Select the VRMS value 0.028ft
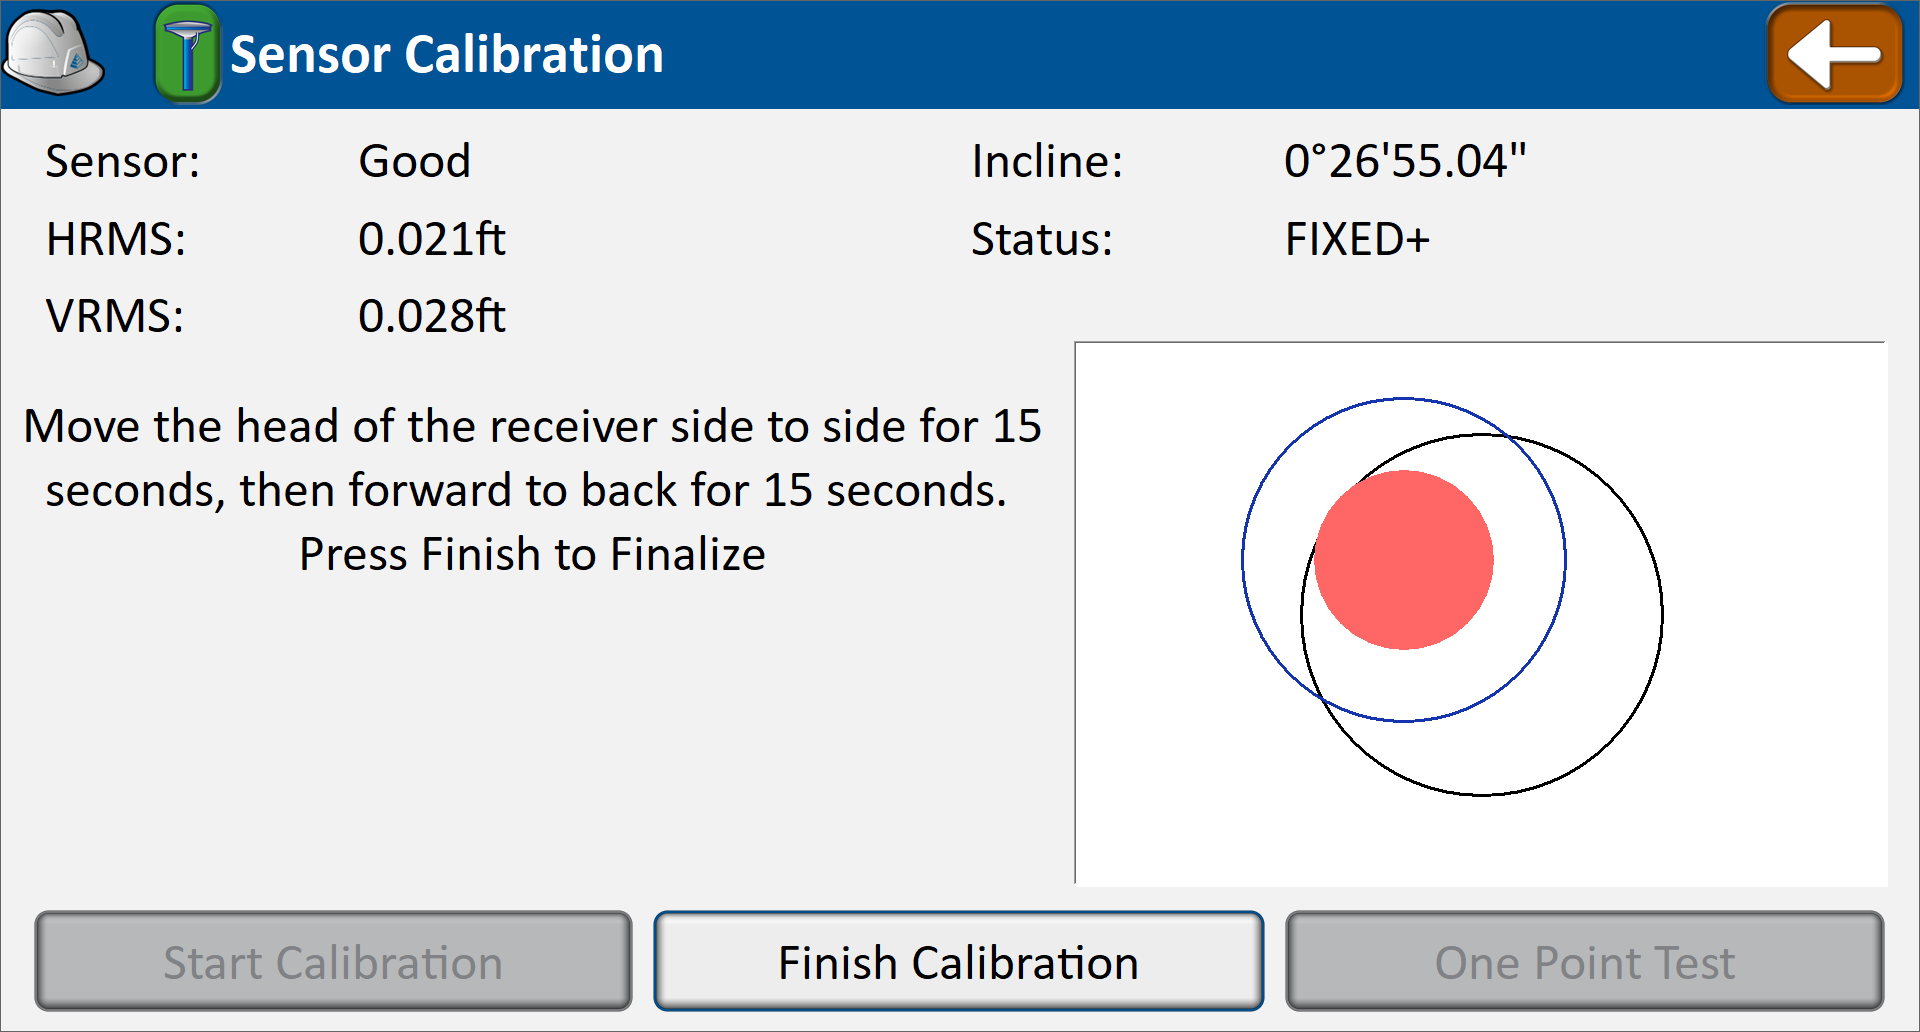1920x1032 pixels. coord(432,316)
